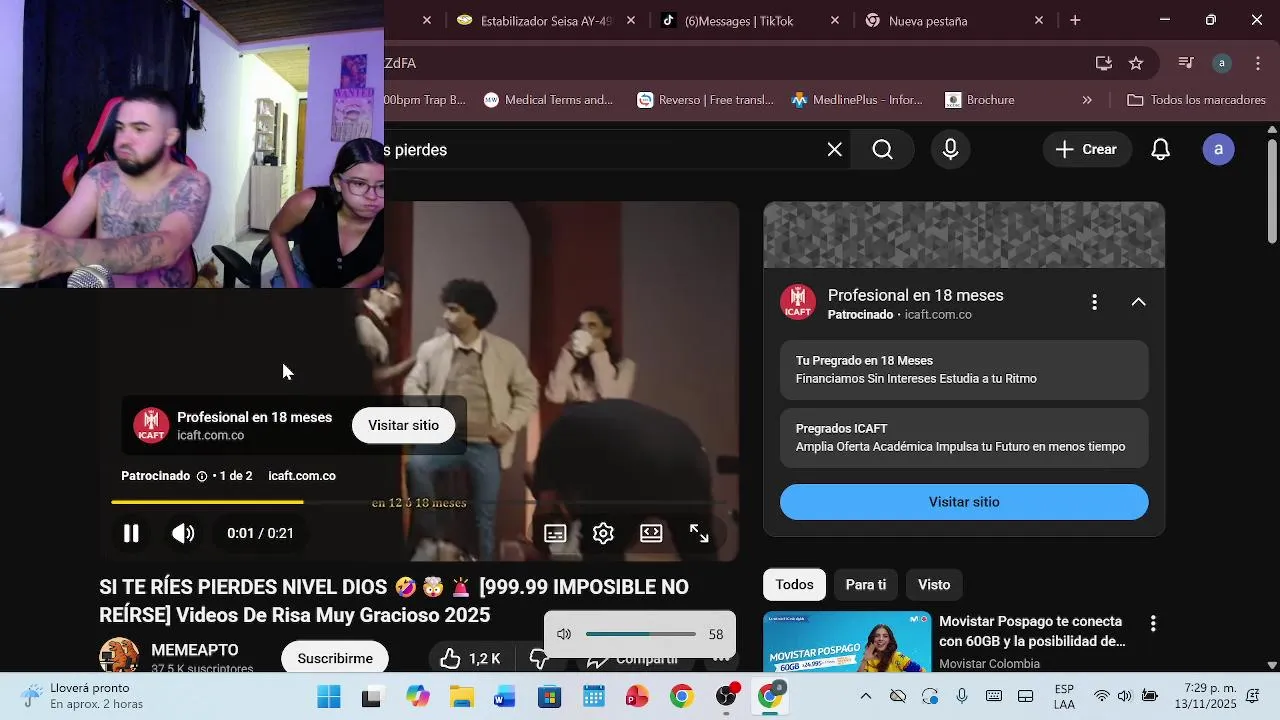Open MedlinePlus bookmark

(x=857, y=100)
